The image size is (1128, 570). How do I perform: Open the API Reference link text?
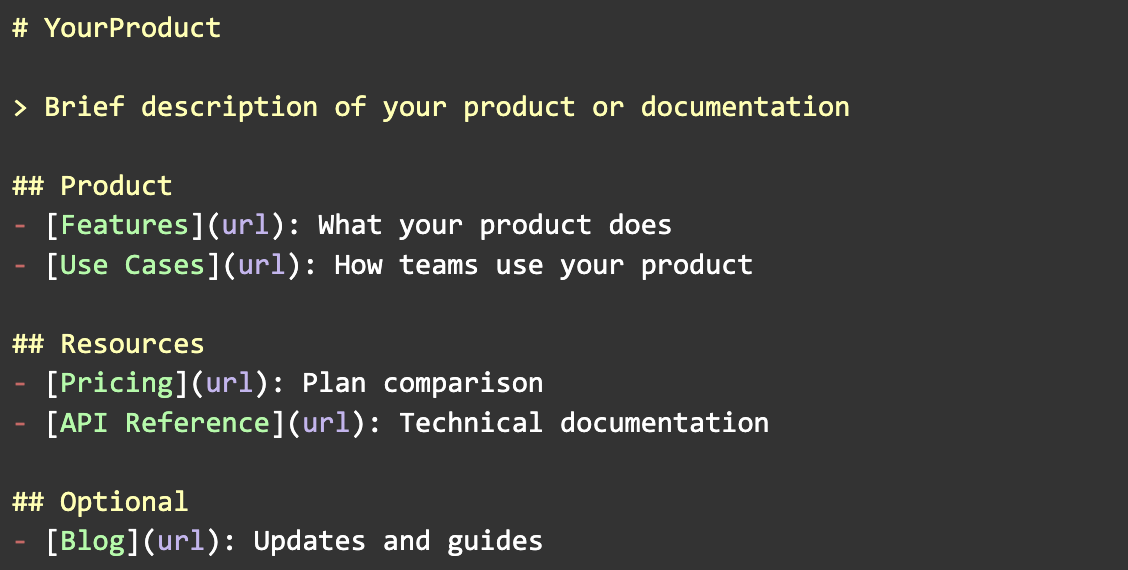pyautogui.click(x=164, y=423)
